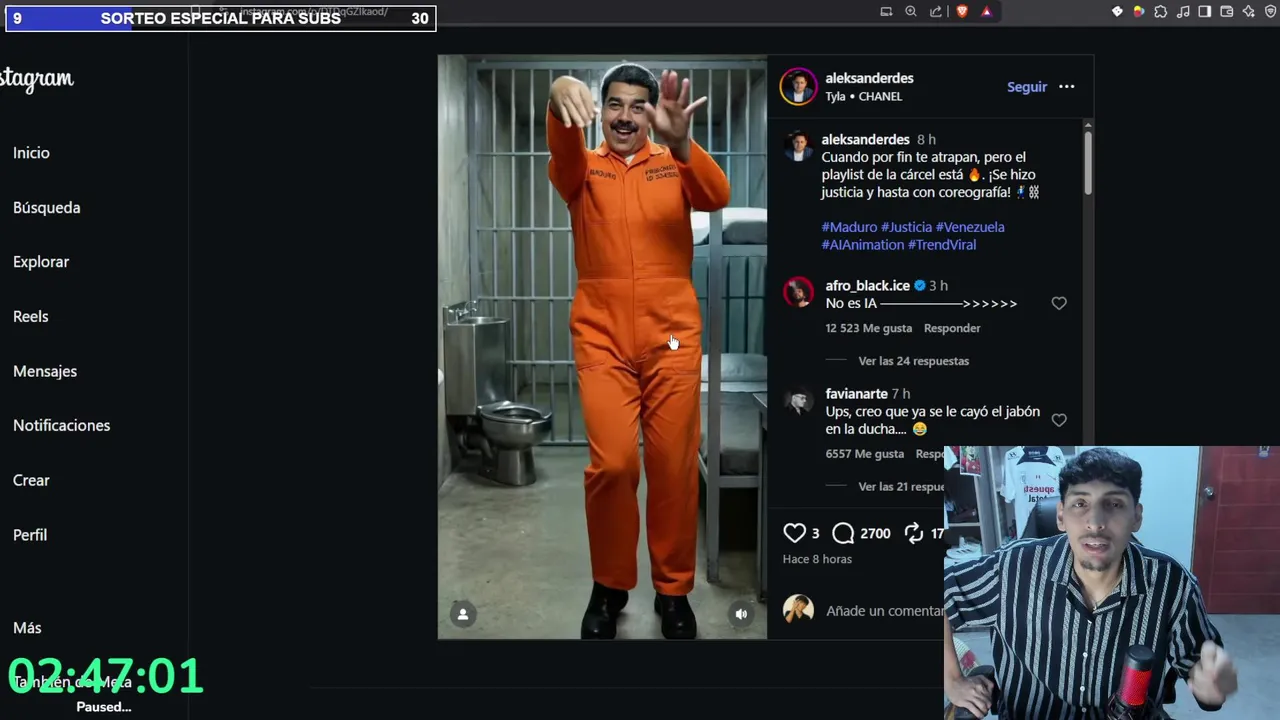
Task: Open aleksanderdes profile picture in header
Action: (798, 87)
